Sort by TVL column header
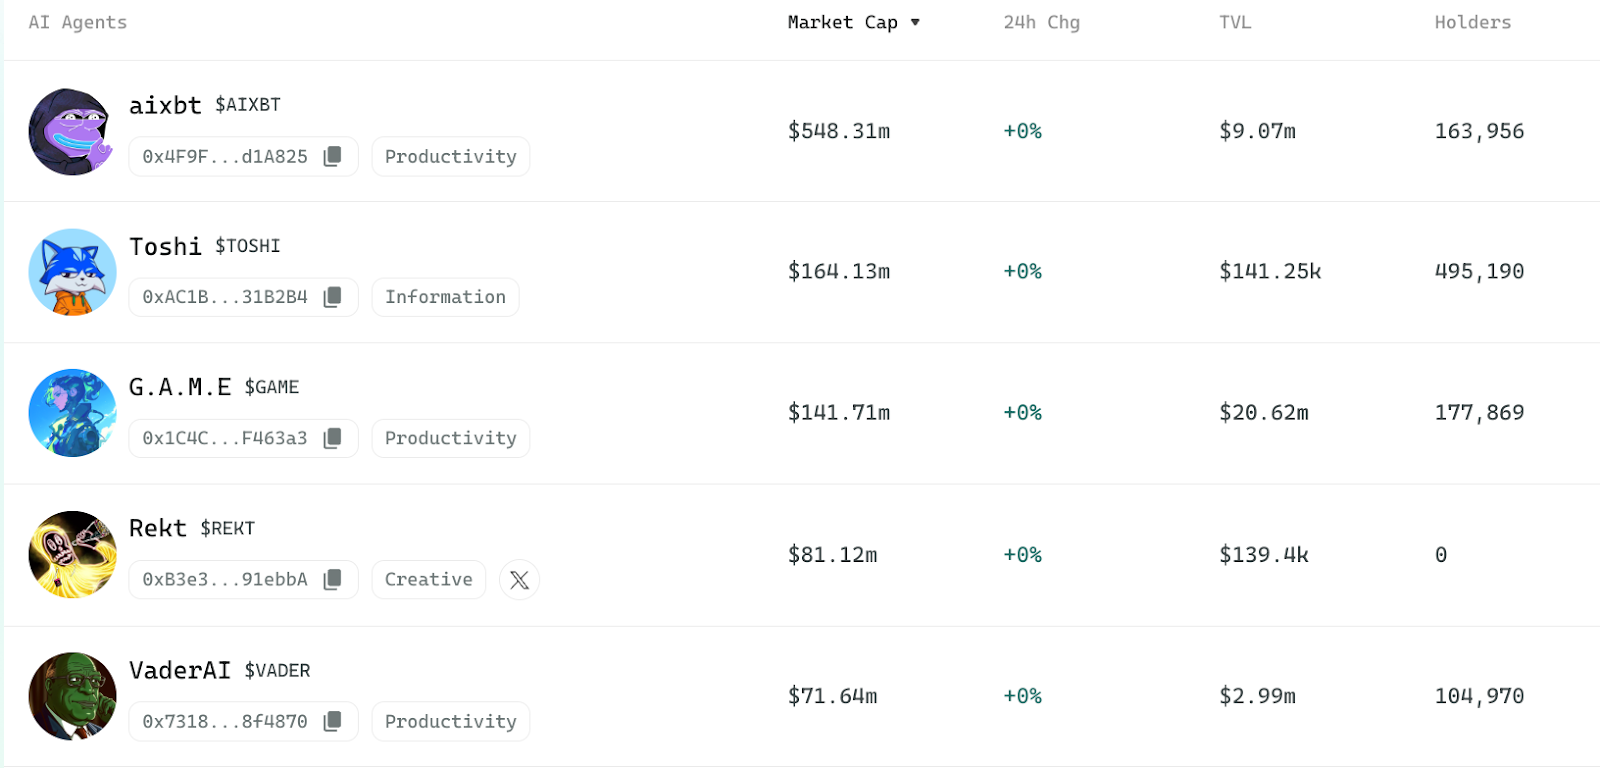The height and width of the screenshot is (768, 1600). point(1235,22)
